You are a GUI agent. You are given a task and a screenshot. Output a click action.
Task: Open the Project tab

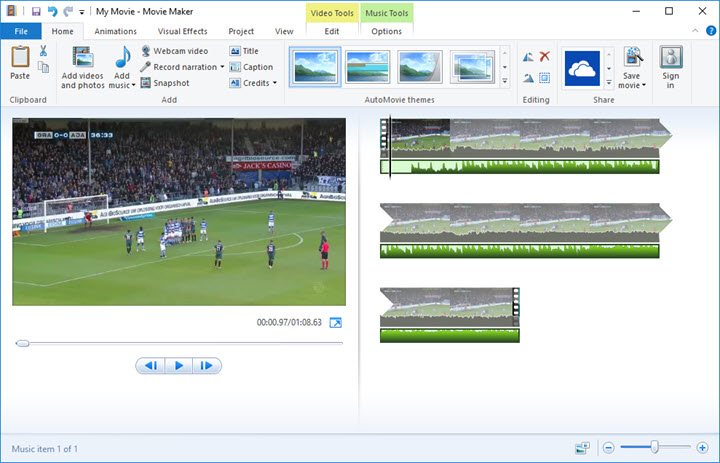click(x=241, y=31)
